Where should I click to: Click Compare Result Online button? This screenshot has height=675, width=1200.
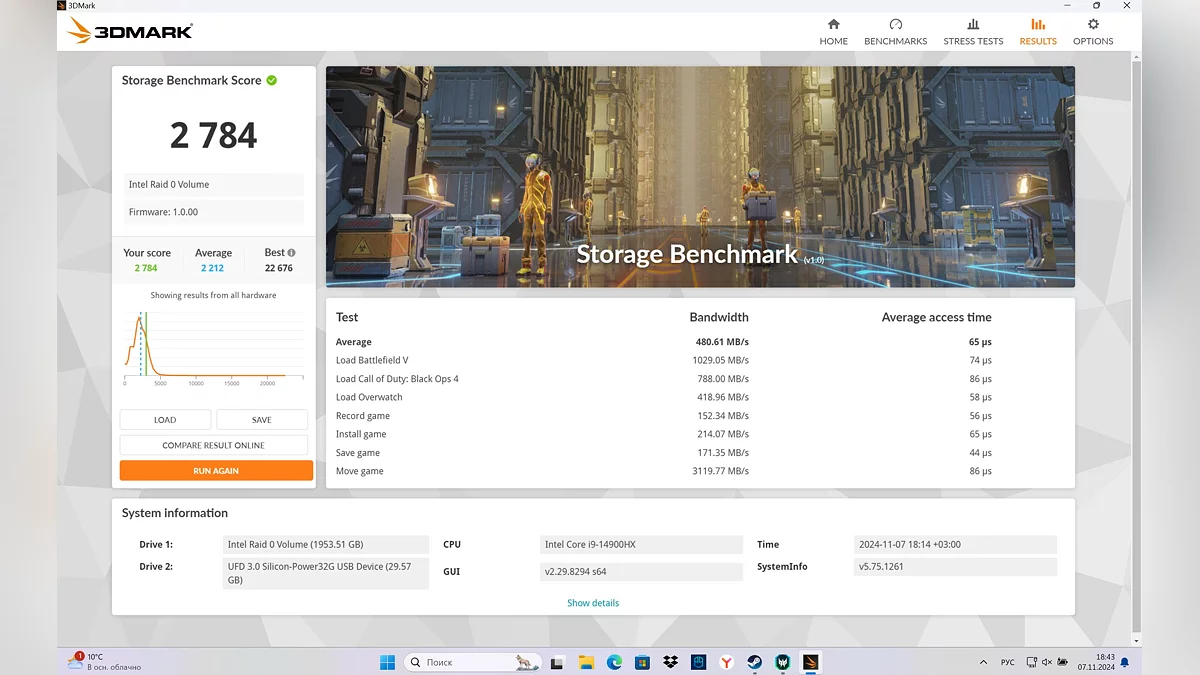[x=213, y=445]
